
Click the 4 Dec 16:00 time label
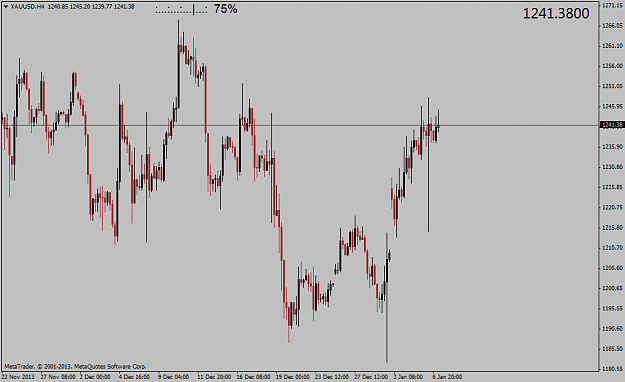tap(134, 377)
